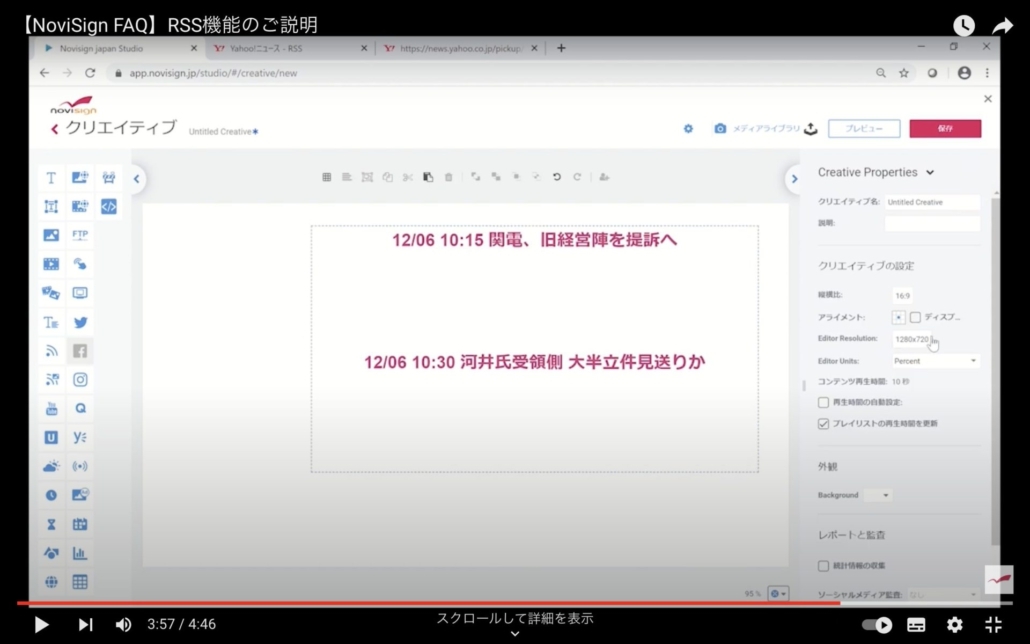Image resolution: width=1030 pixels, height=644 pixels.
Task: Select the Ustream U widget icon
Action: [51, 438]
